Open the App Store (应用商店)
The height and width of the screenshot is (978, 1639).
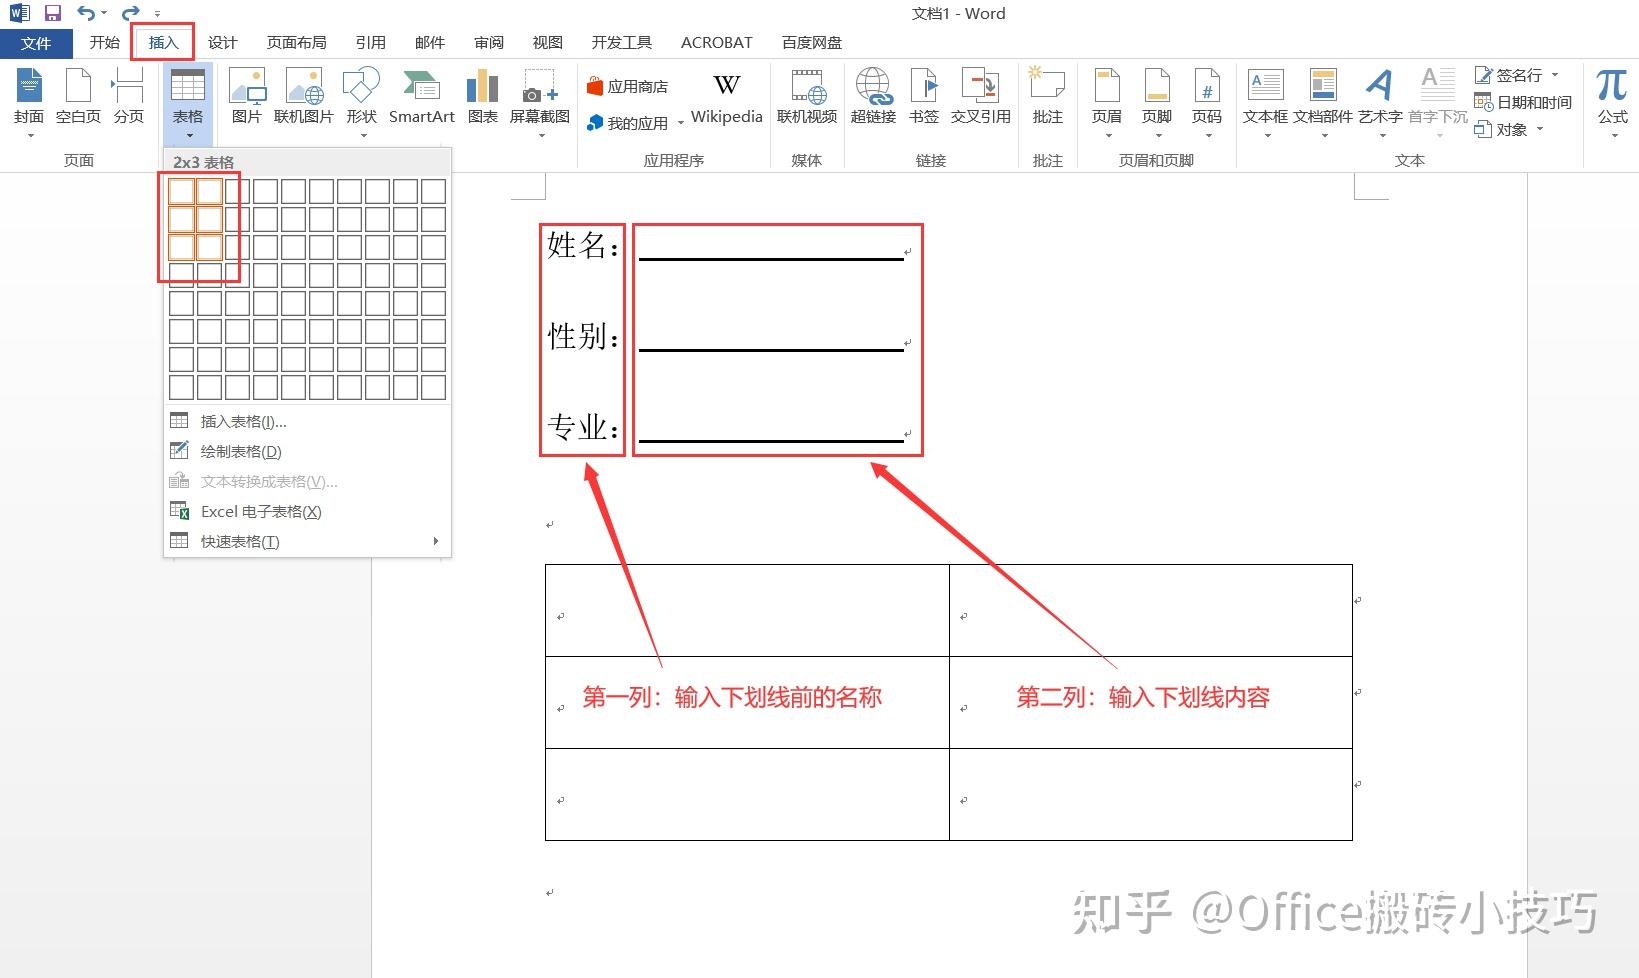coord(628,87)
